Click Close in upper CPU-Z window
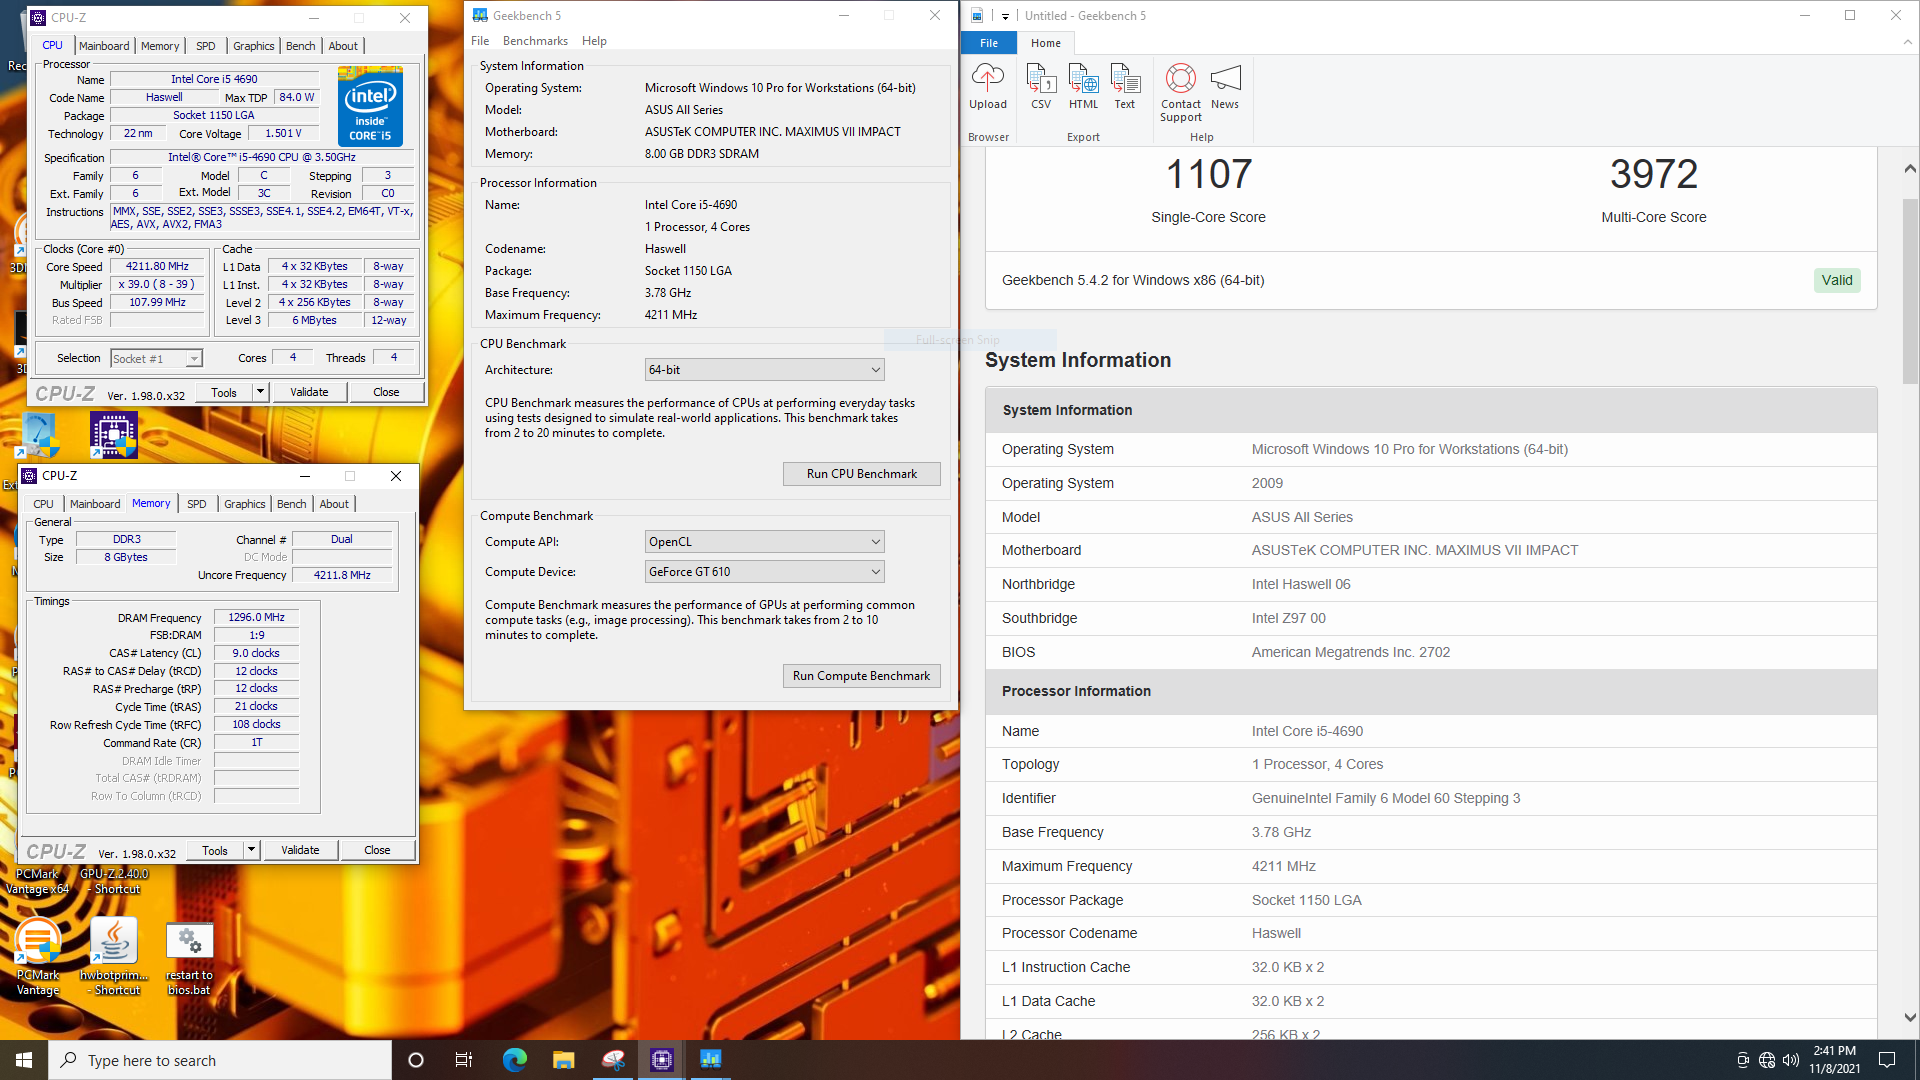 386,392
